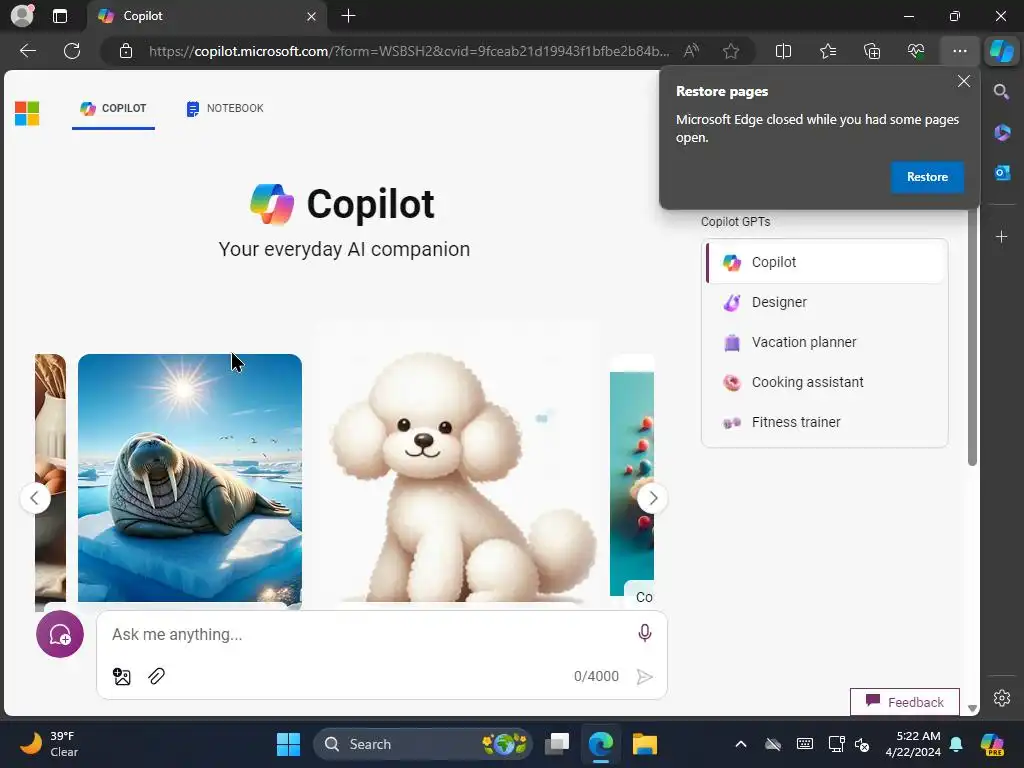Open Task View on the taskbar

tap(557, 744)
